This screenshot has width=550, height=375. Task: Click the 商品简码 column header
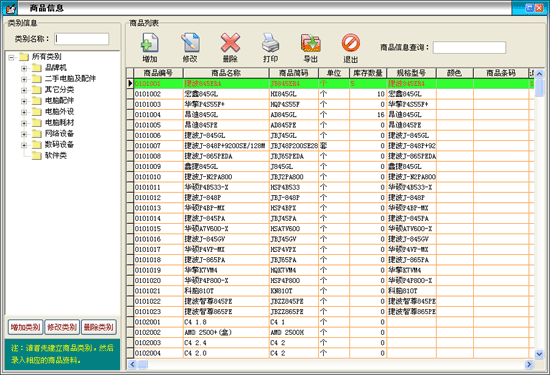coord(294,73)
